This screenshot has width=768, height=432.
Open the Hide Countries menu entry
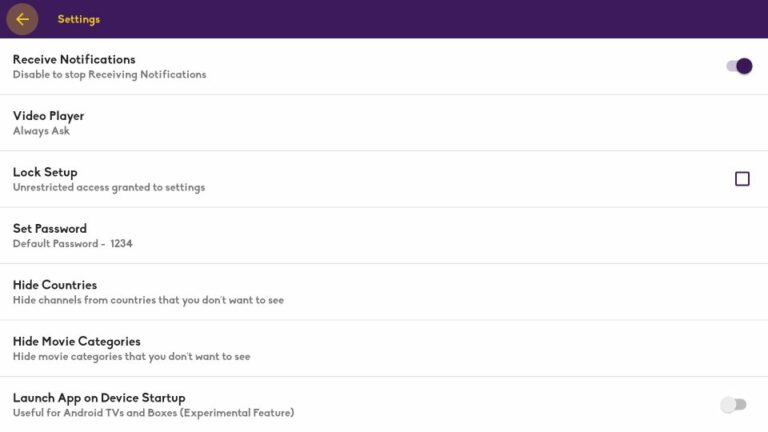tap(55, 285)
